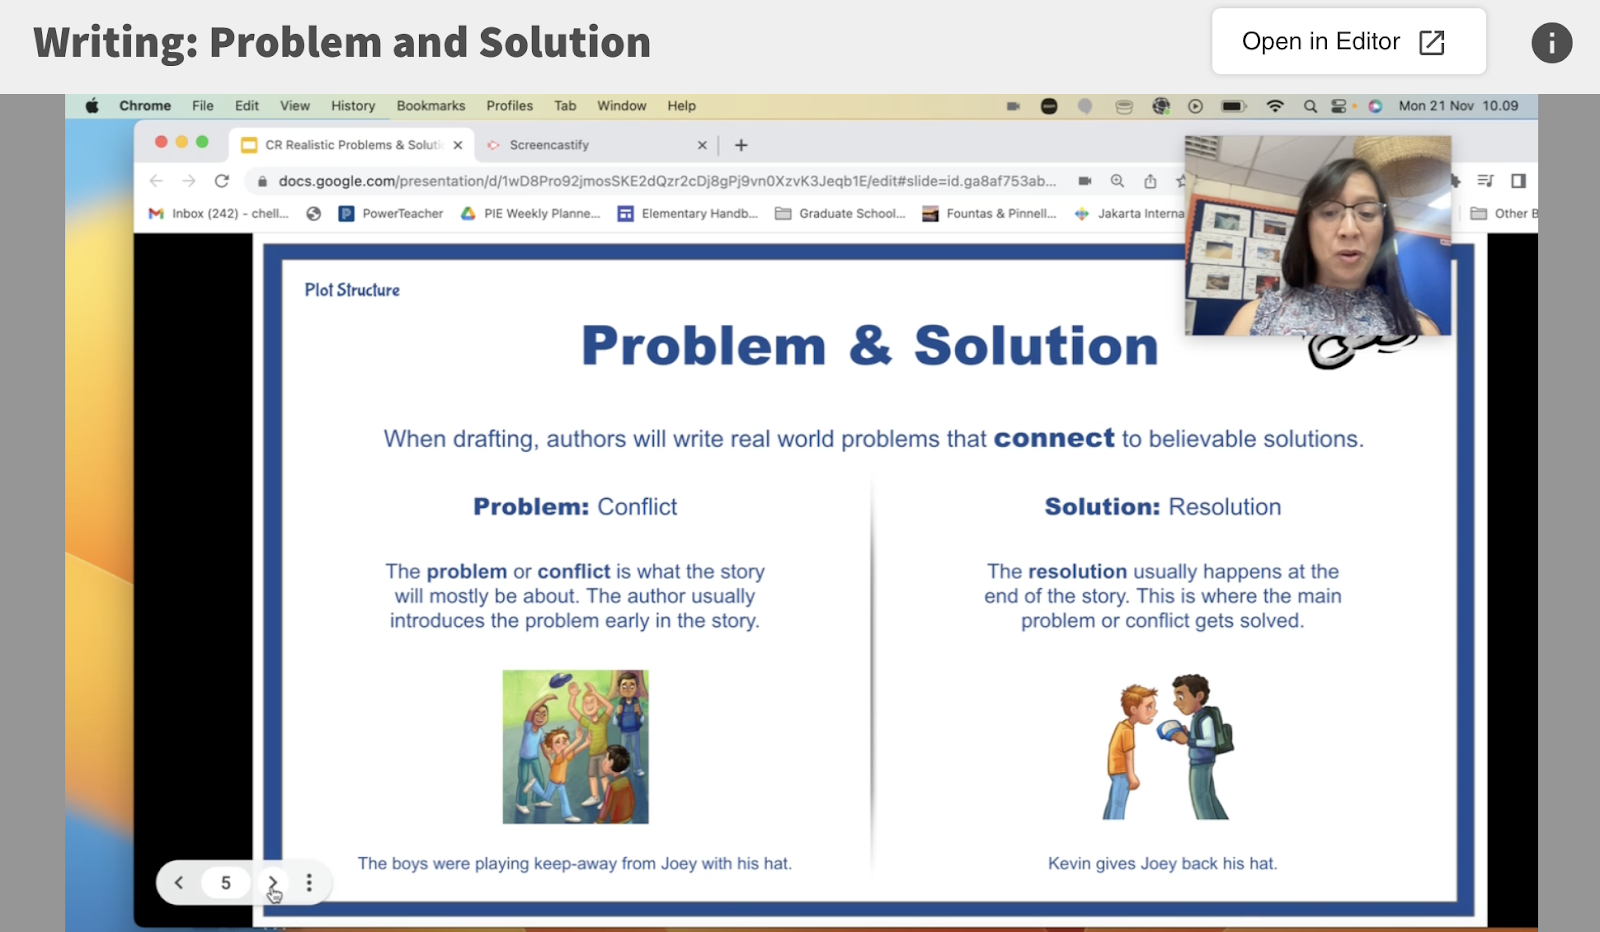Open the Edit menu
This screenshot has height=932, width=1600.
tap(247, 106)
